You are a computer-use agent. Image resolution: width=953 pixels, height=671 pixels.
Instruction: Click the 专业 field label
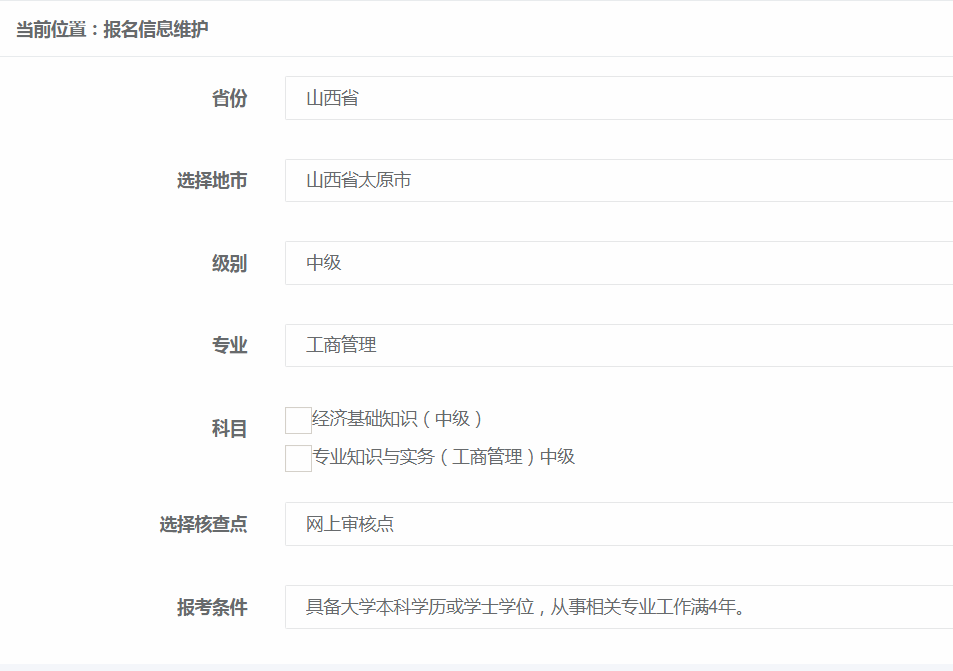pyautogui.click(x=229, y=346)
